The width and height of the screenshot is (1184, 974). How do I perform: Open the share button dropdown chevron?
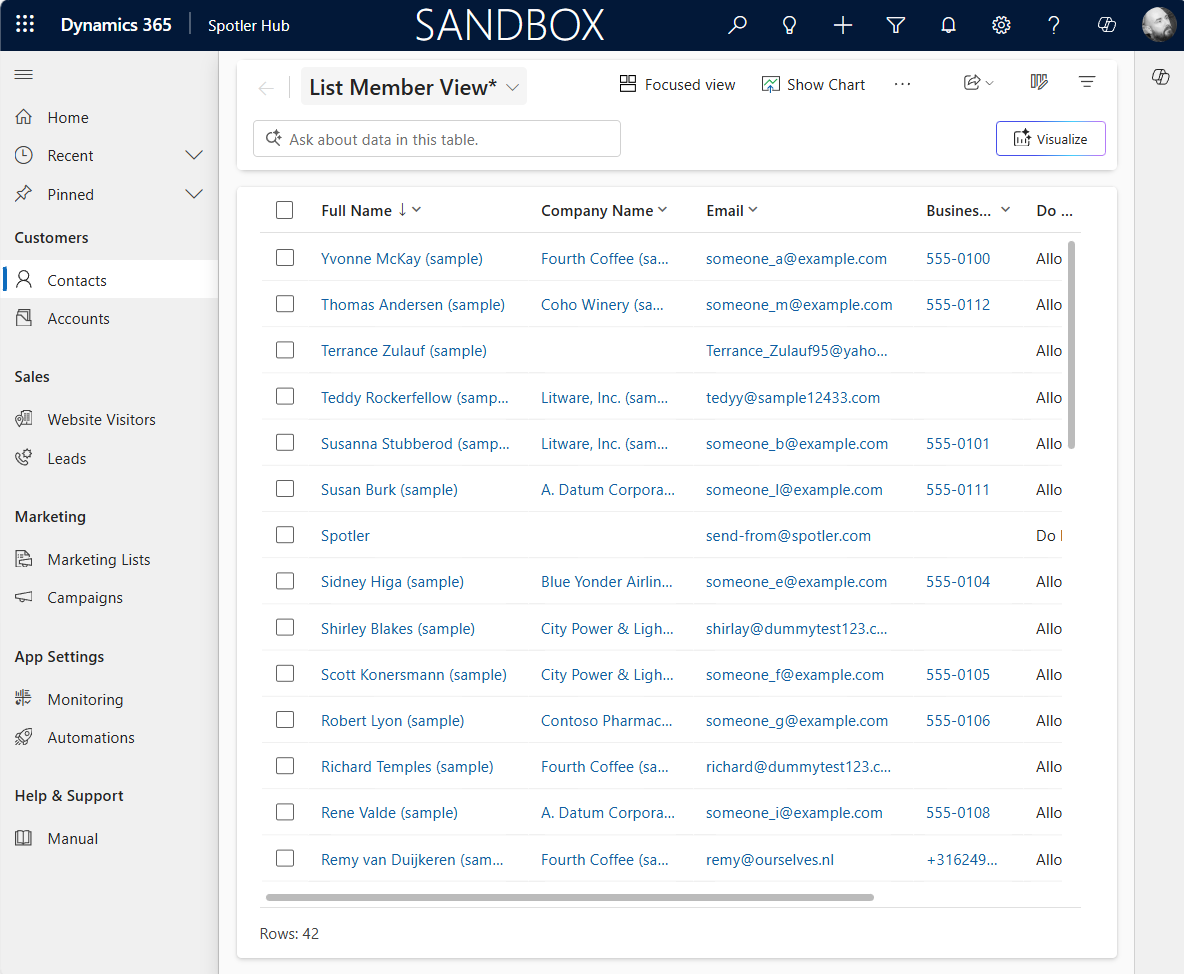tap(989, 83)
